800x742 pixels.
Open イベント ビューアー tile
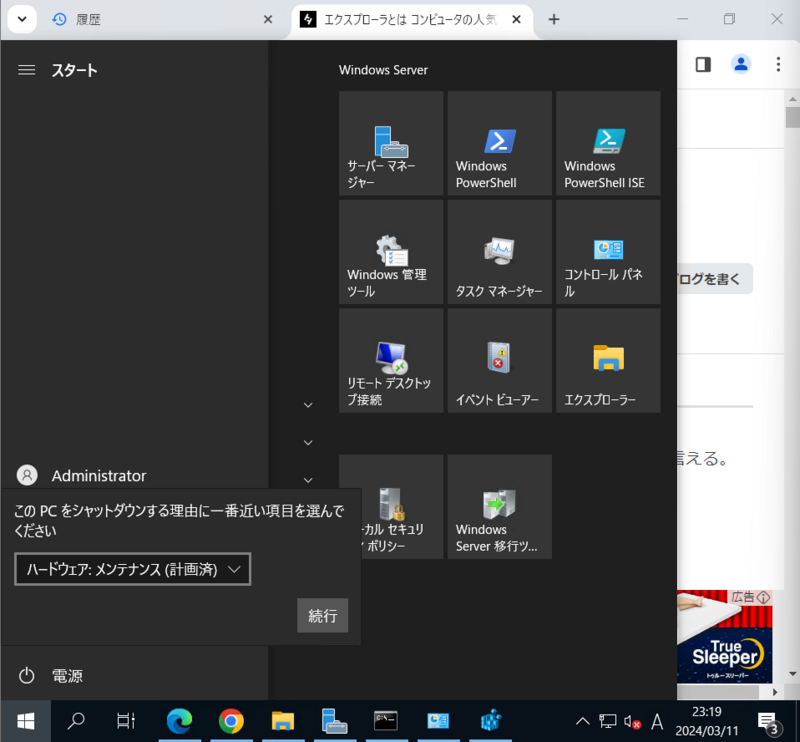coord(499,361)
